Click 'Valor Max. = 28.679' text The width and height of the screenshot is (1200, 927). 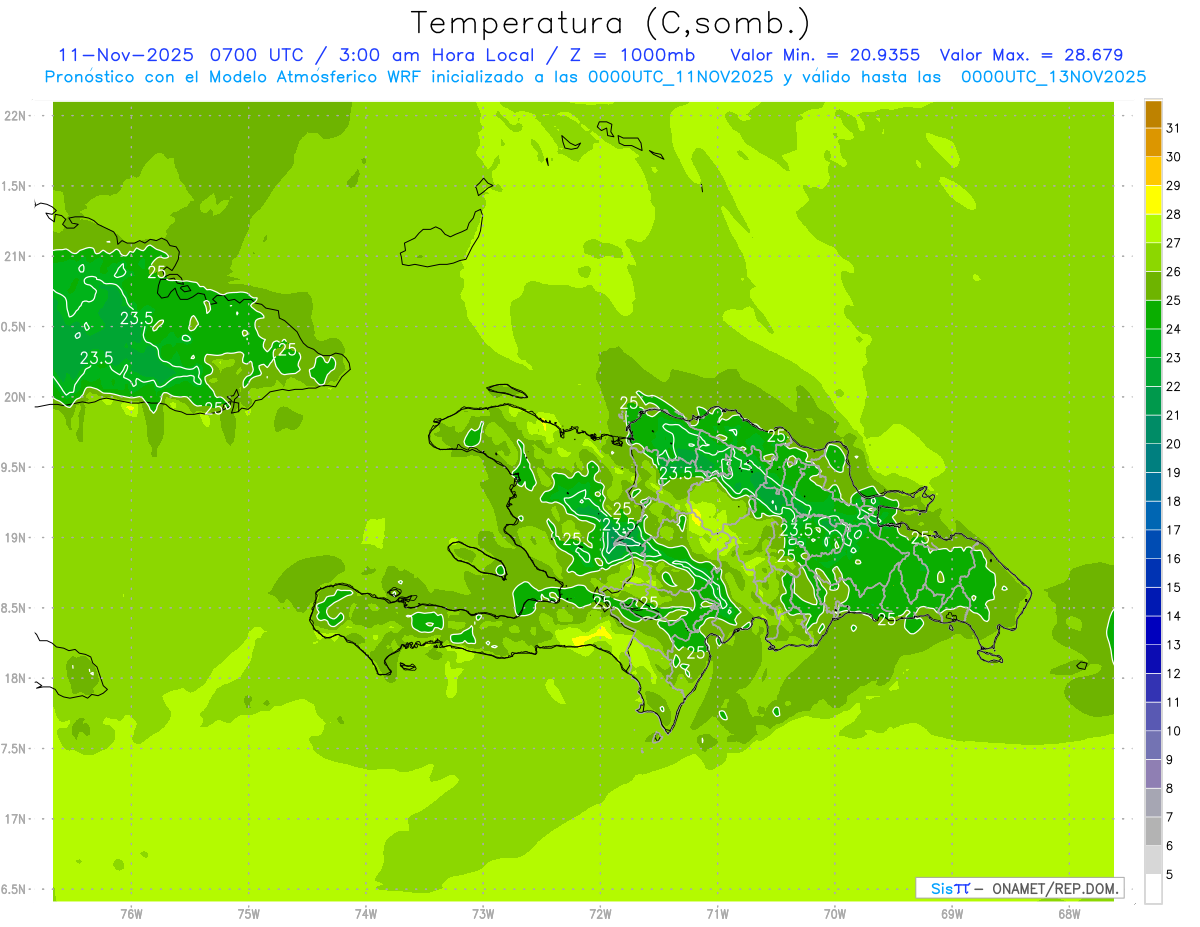1032,54
